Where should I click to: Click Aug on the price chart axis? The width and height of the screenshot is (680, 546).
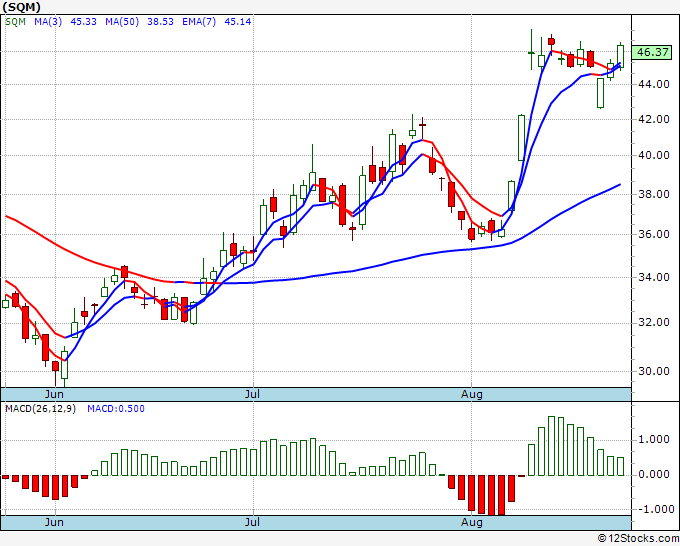(x=472, y=394)
